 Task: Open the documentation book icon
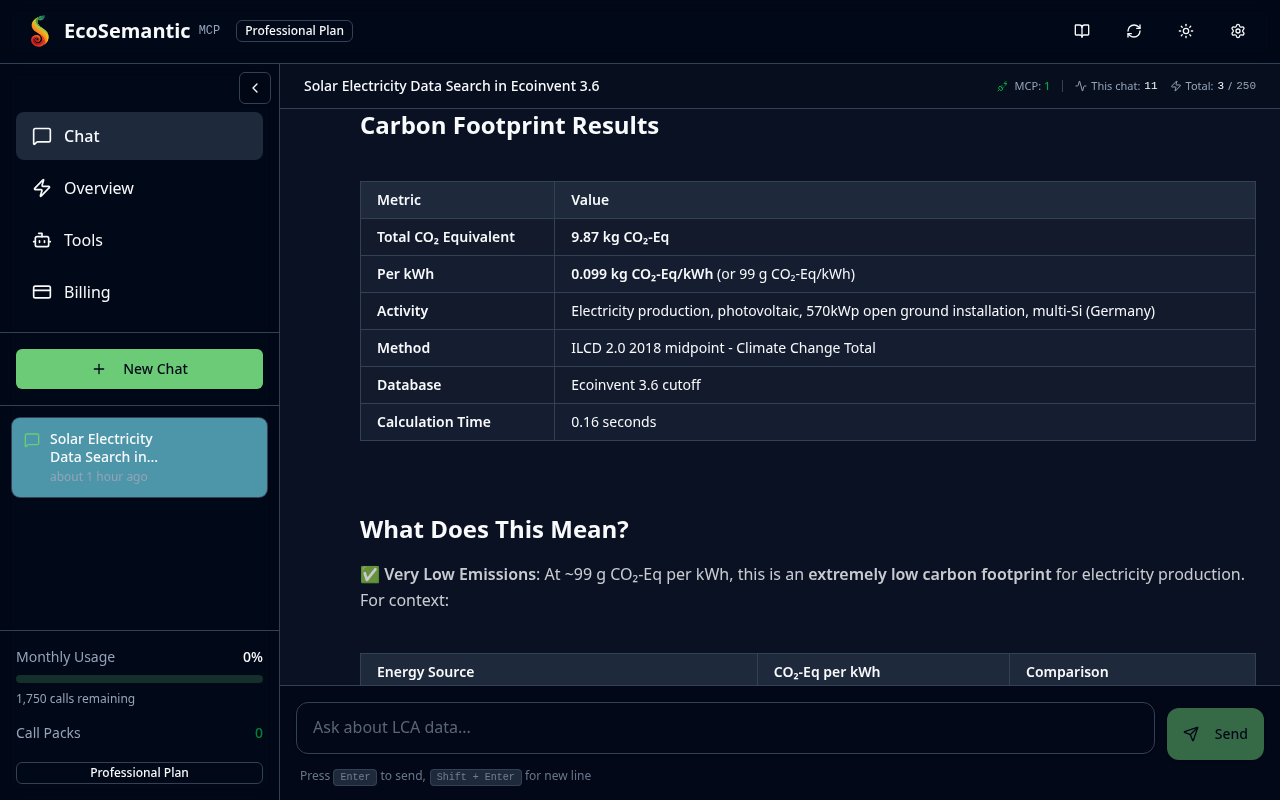(x=1081, y=31)
